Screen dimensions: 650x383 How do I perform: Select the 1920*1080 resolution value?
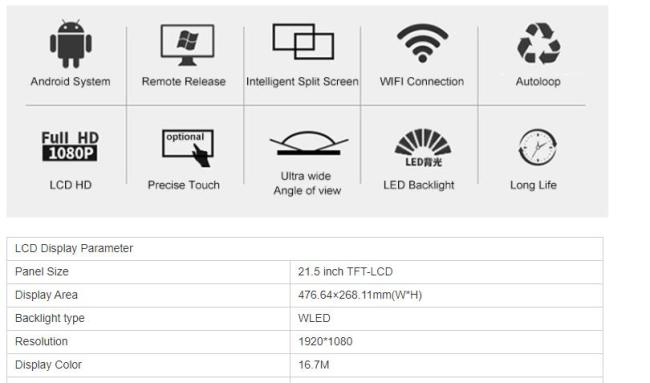point(325,342)
